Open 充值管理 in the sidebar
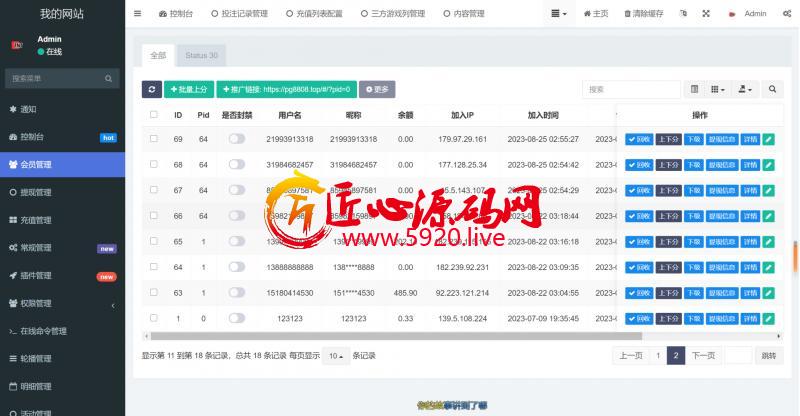 coord(62,220)
